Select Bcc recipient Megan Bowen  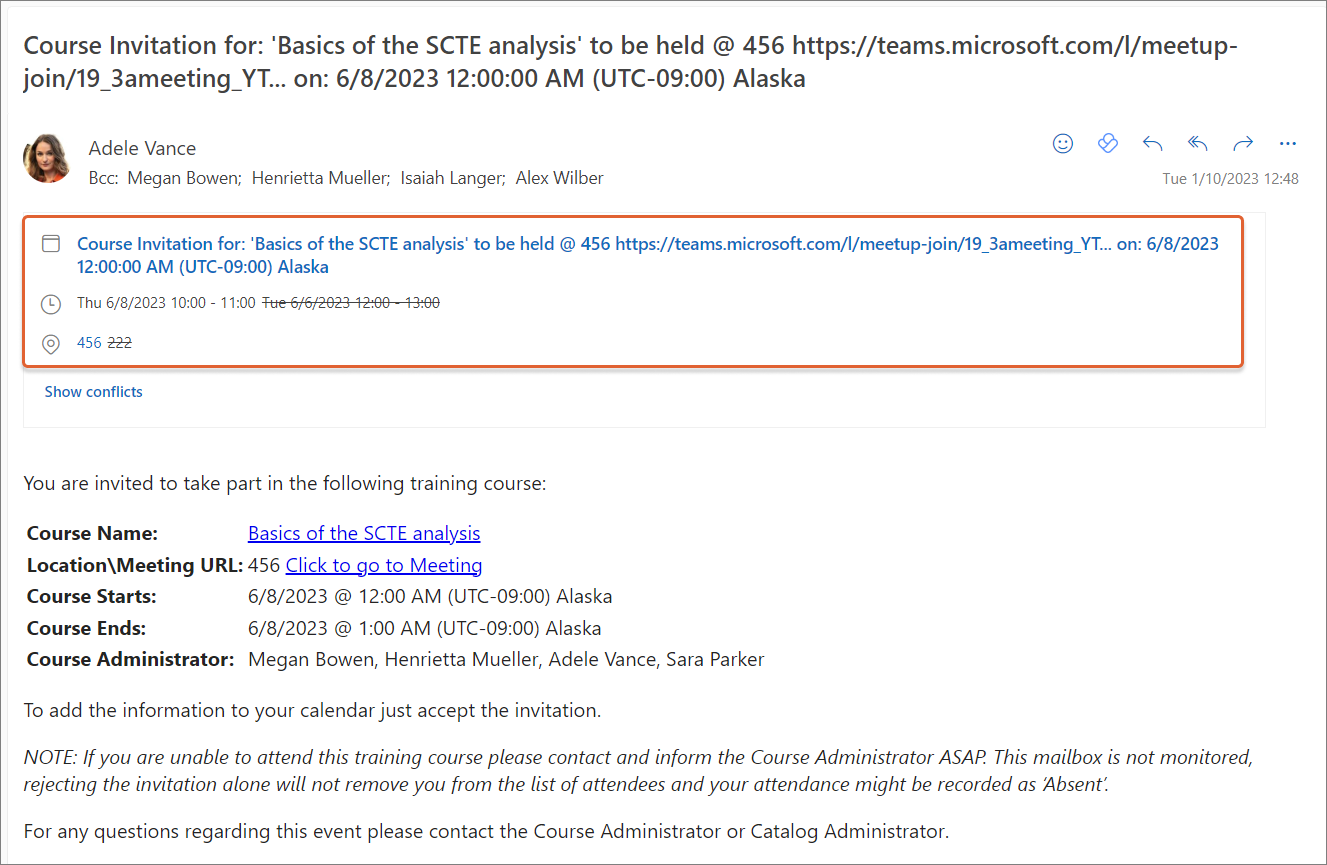pos(184,178)
